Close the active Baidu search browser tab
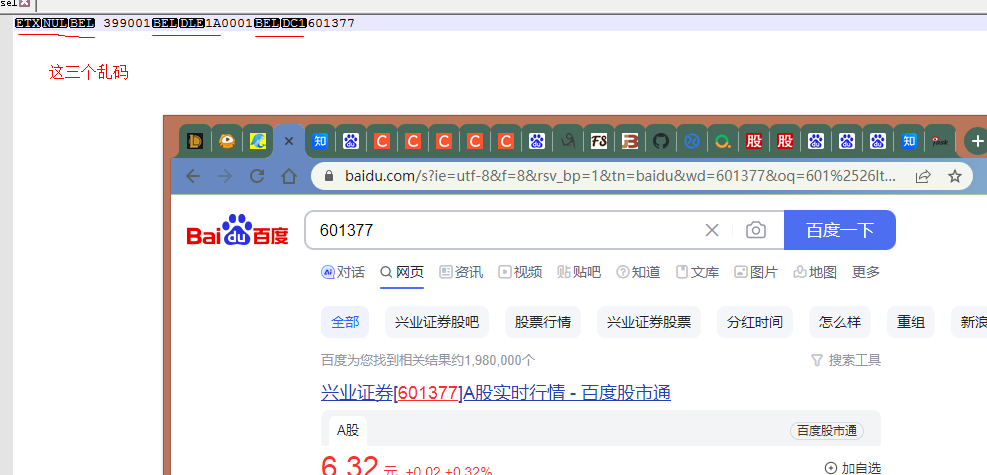 [x=289, y=142]
